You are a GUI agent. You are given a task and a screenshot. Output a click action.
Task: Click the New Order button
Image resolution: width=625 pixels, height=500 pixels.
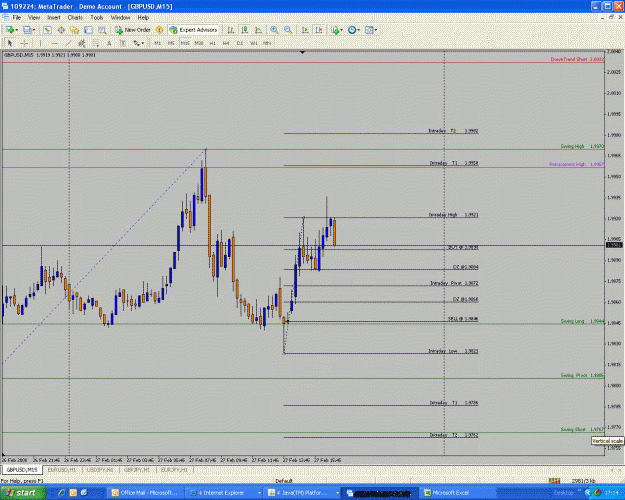click(133, 30)
